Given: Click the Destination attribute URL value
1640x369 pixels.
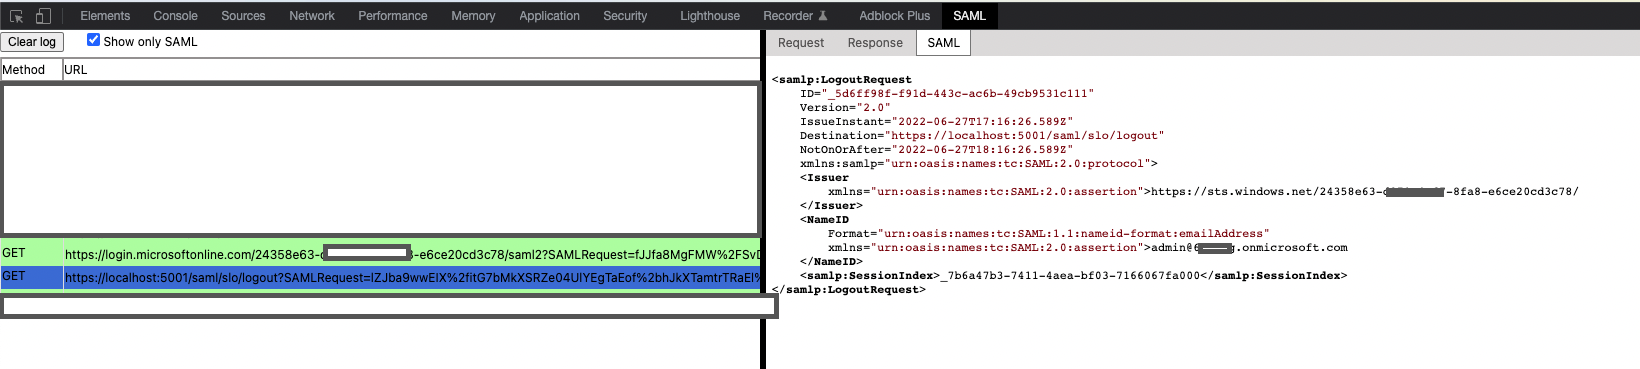Looking at the screenshot, I should (1024, 136).
